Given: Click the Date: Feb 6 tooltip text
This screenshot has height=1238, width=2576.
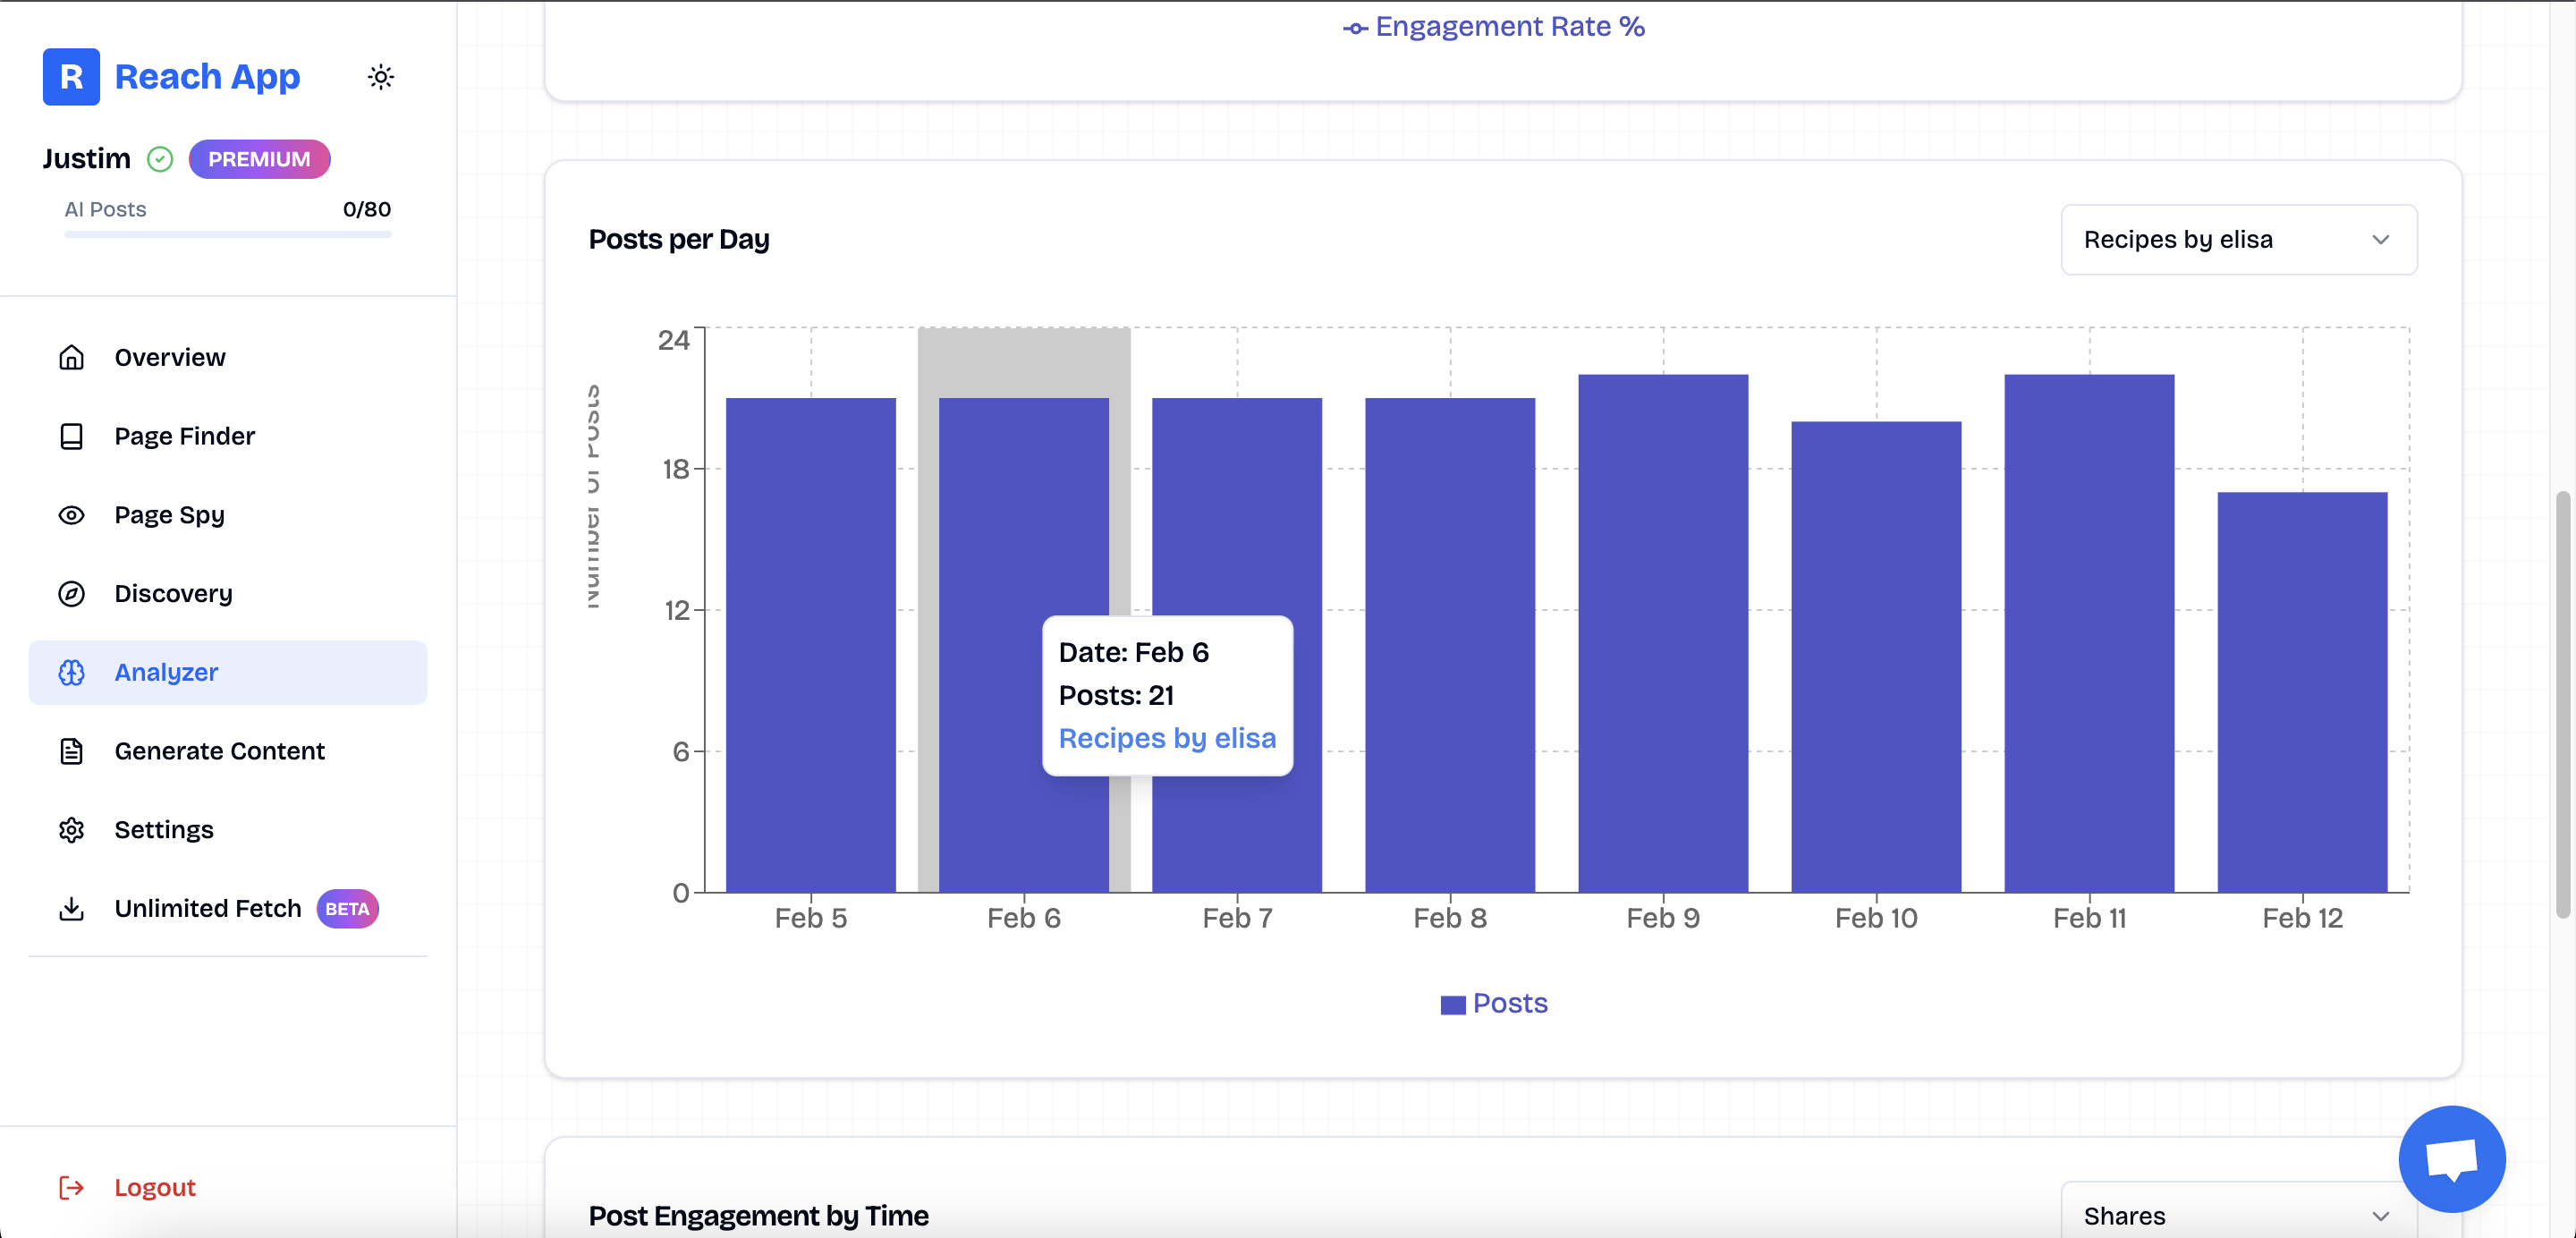Looking at the screenshot, I should tap(1134, 652).
